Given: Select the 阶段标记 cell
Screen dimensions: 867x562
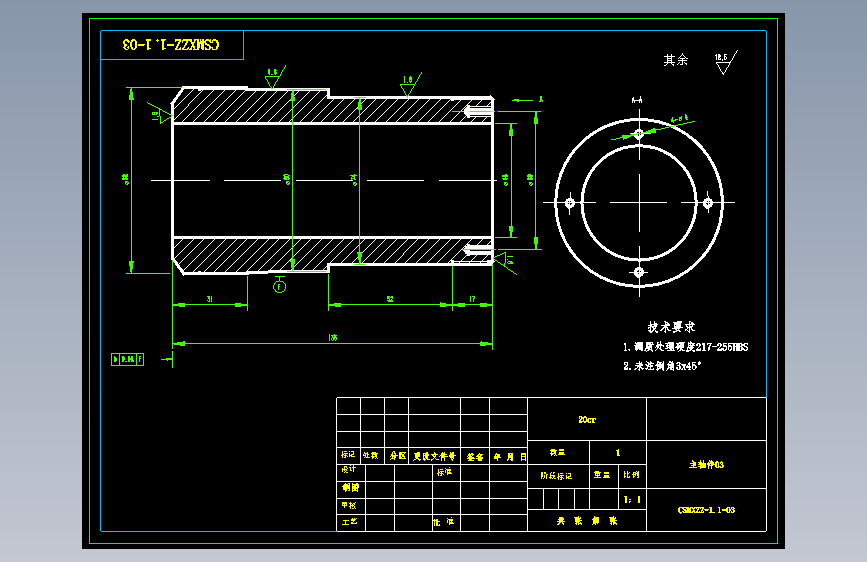Looking at the screenshot, I should (x=557, y=475).
